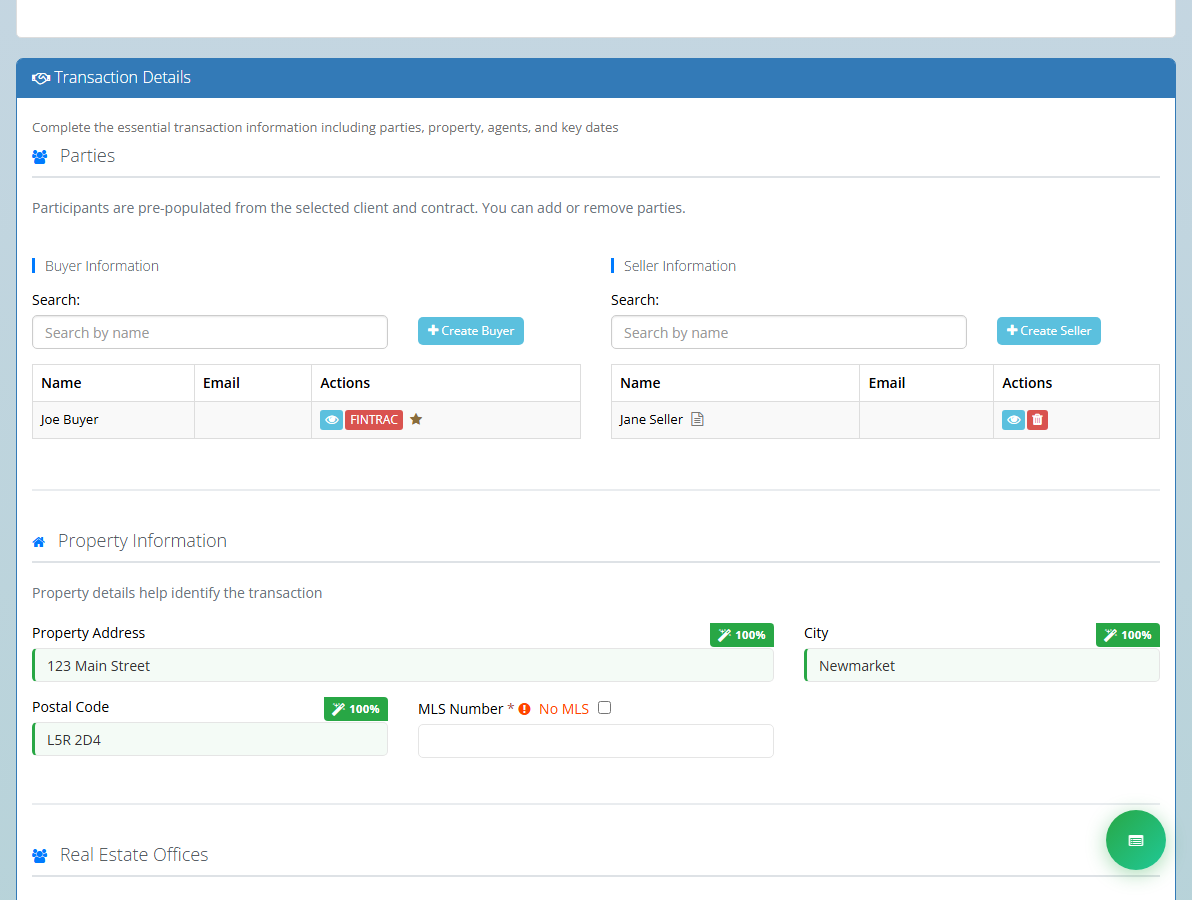This screenshot has height=900, width=1192.
Task: Click the Real Estate Offices group icon
Action: click(x=40, y=856)
